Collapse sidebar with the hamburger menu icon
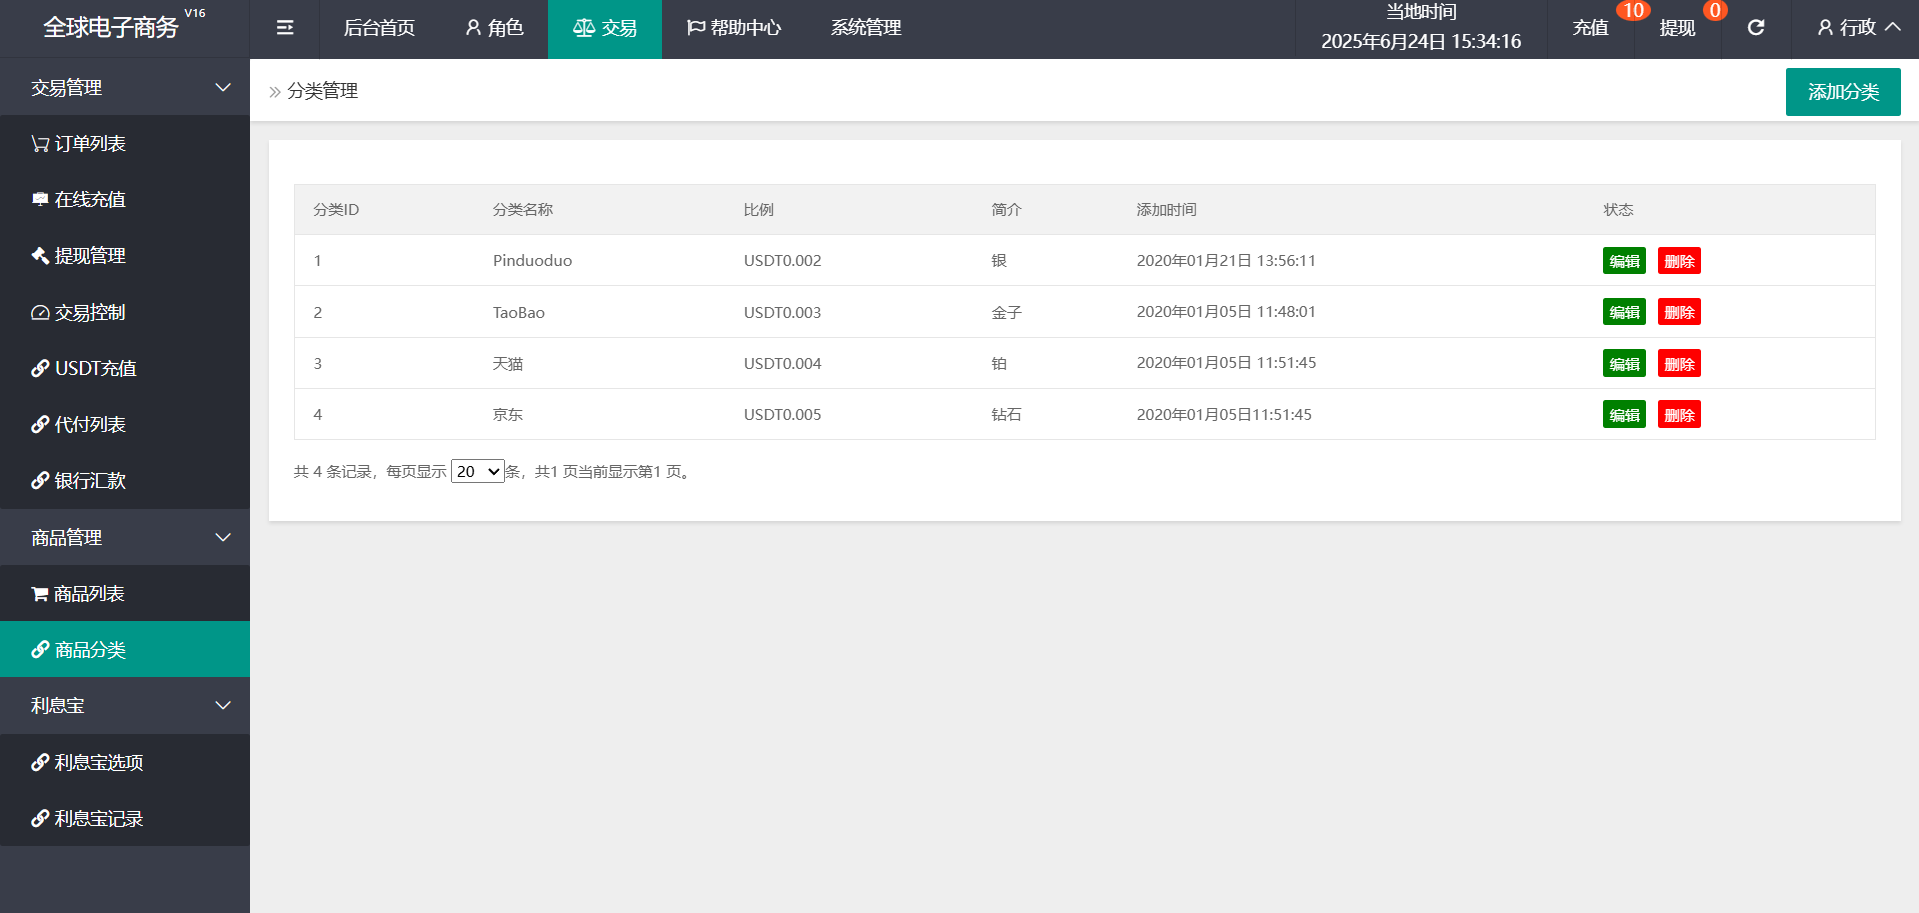The width and height of the screenshot is (1919, 913). click(285, 28)
